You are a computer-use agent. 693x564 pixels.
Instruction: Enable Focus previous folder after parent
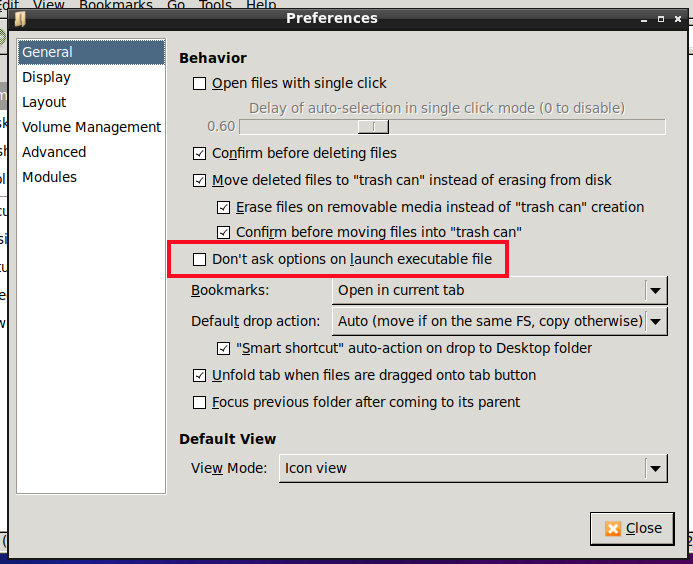tap(199, 403)
